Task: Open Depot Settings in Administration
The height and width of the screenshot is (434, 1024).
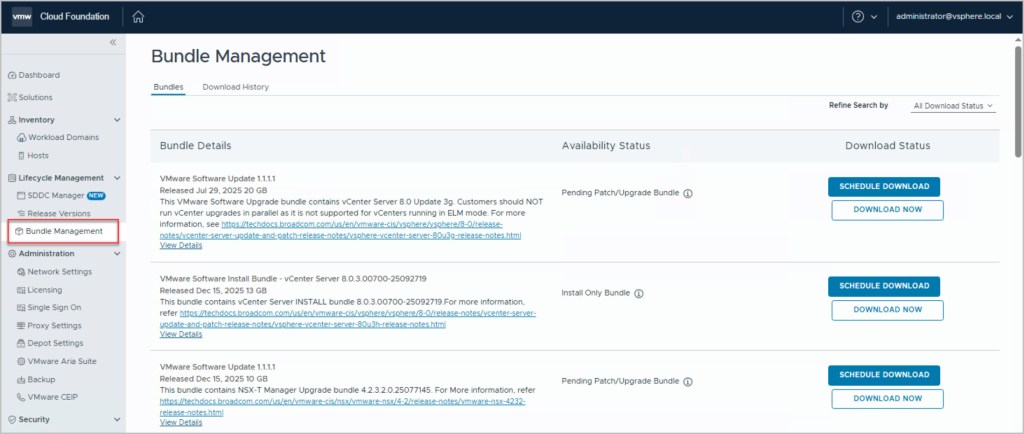Action: 55,343
